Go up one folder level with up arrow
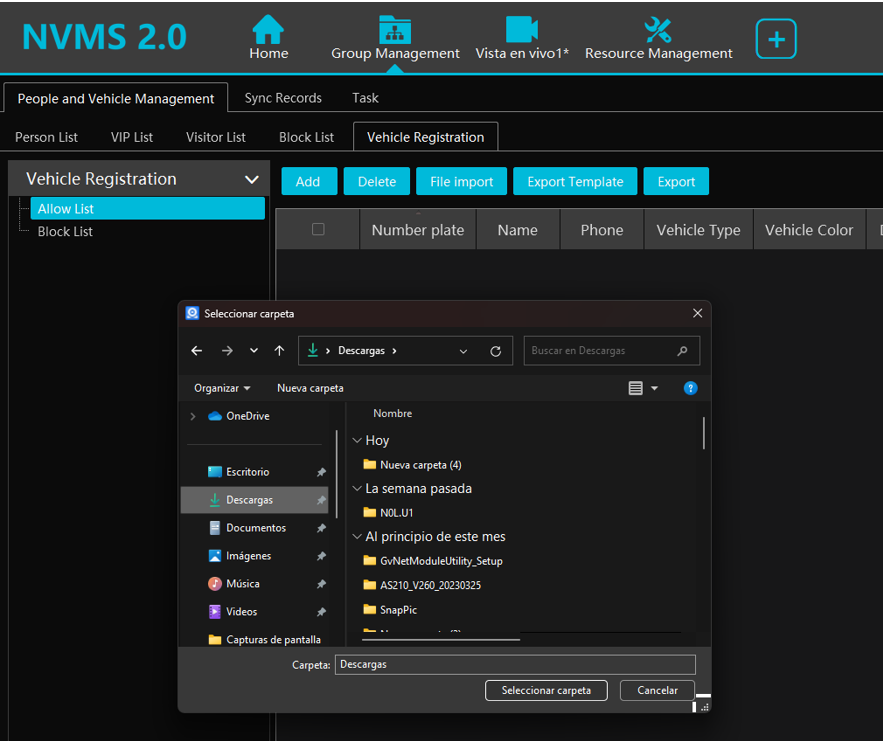Viewport: 883px width, 741px height. [279, 351]
